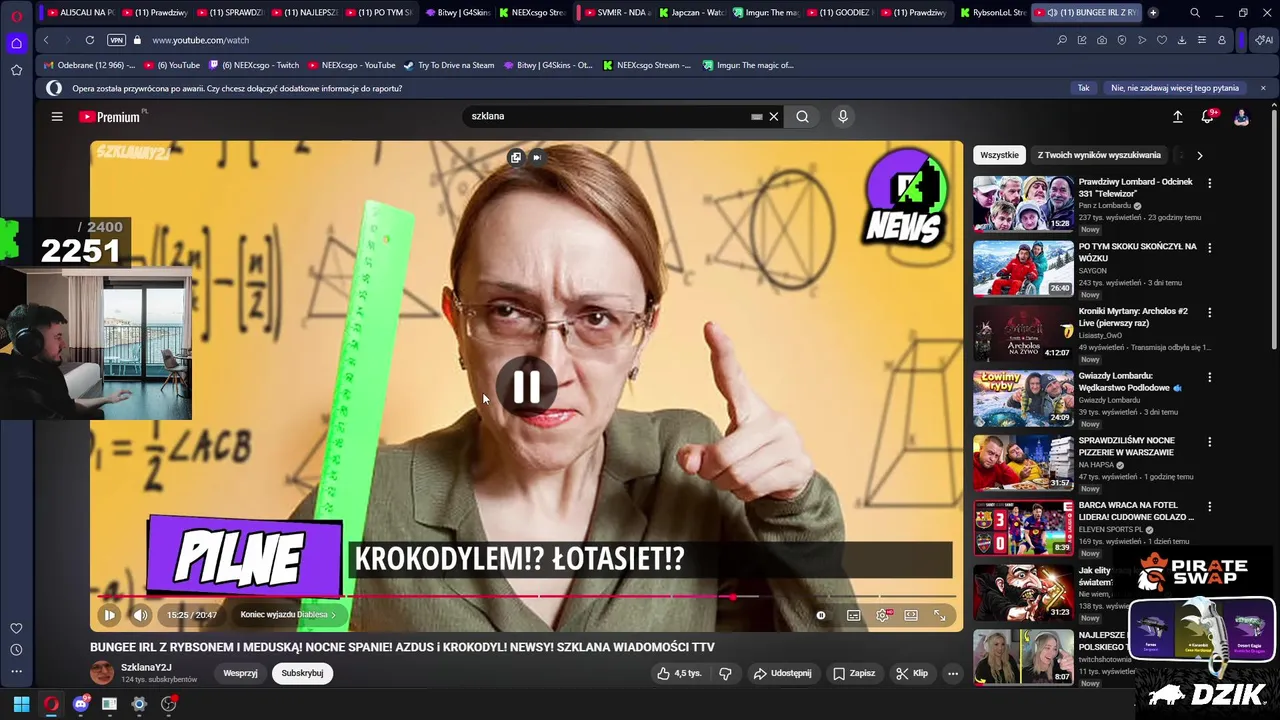This screenshot has height=720, width=1280.
Task: Open the YouTube guide hamburger menu
Action: tap(57, 117)
